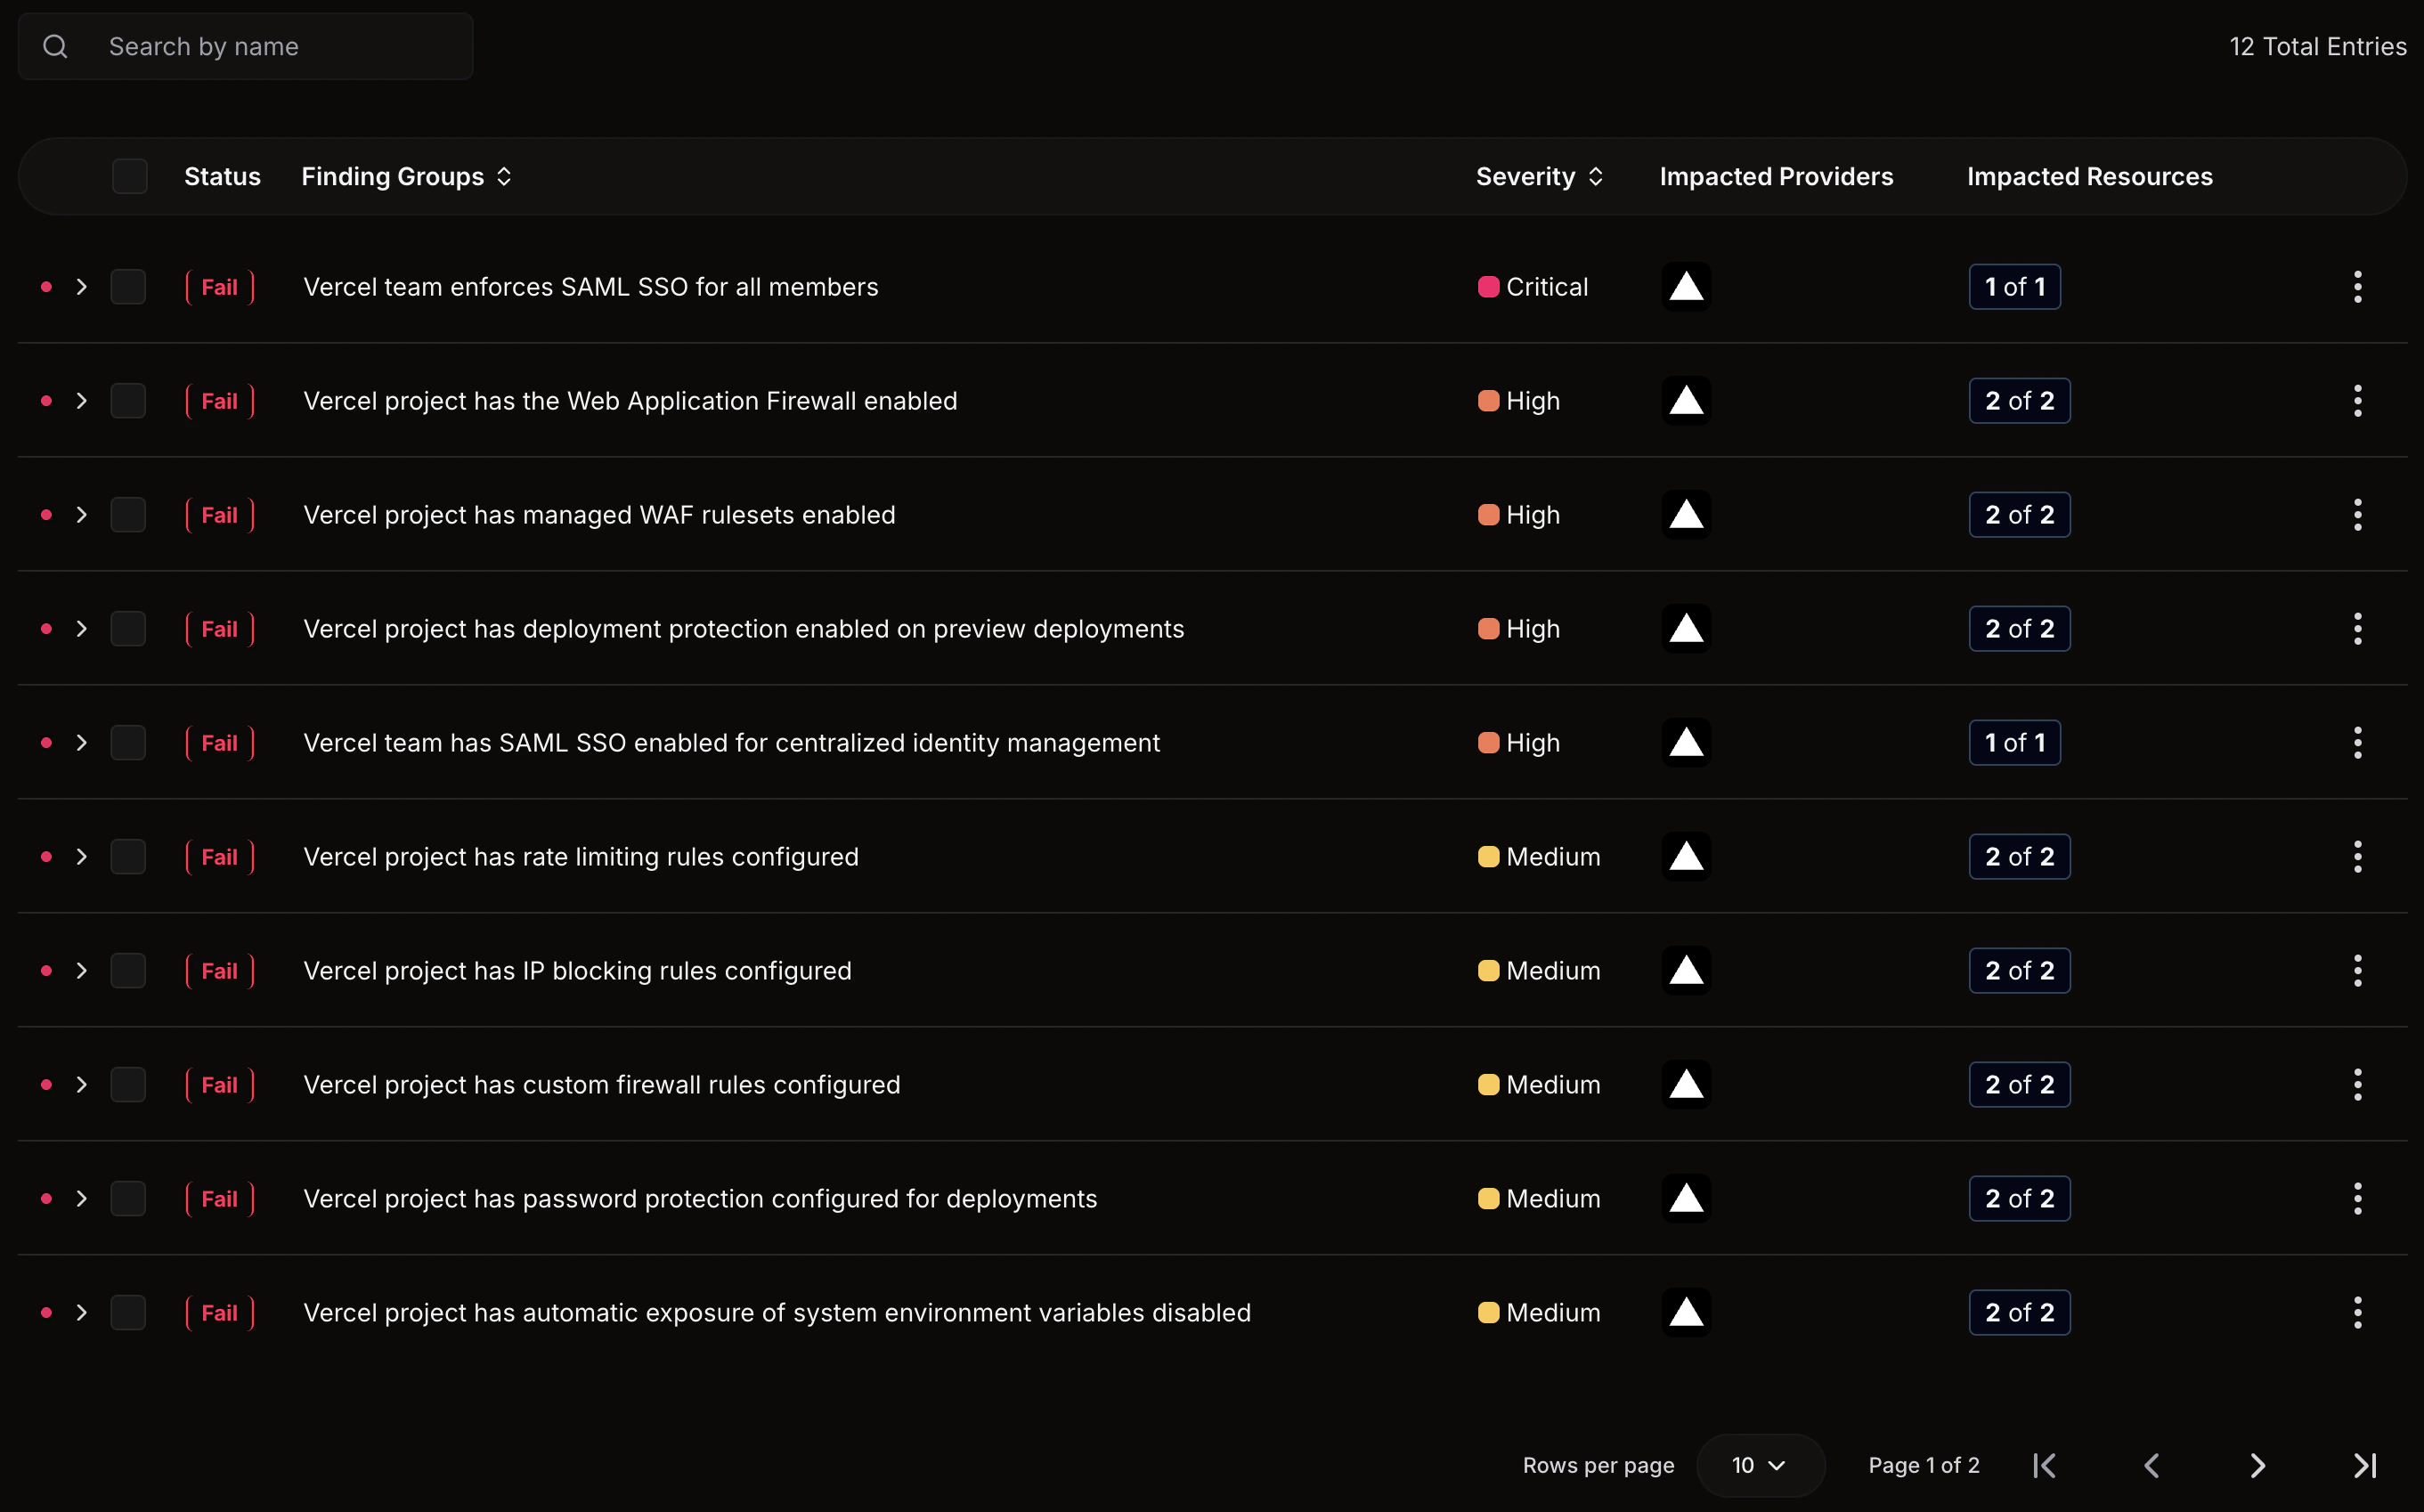Viewport: 2424px width, 1512px height.
Task: Click 'Vercel project has password protection' finding text
Action: (x=700, y=1199)
